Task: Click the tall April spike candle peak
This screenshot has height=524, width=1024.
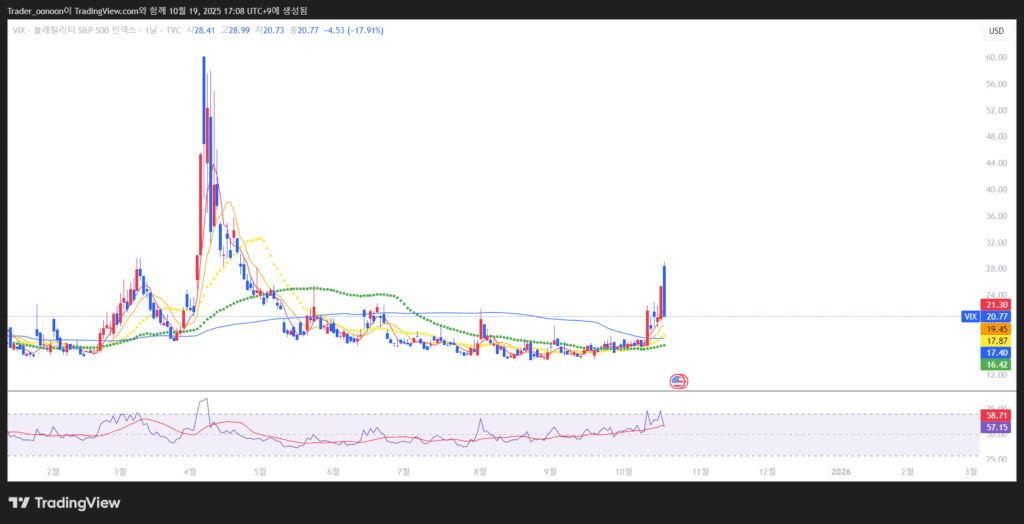Action: (204, 60)
